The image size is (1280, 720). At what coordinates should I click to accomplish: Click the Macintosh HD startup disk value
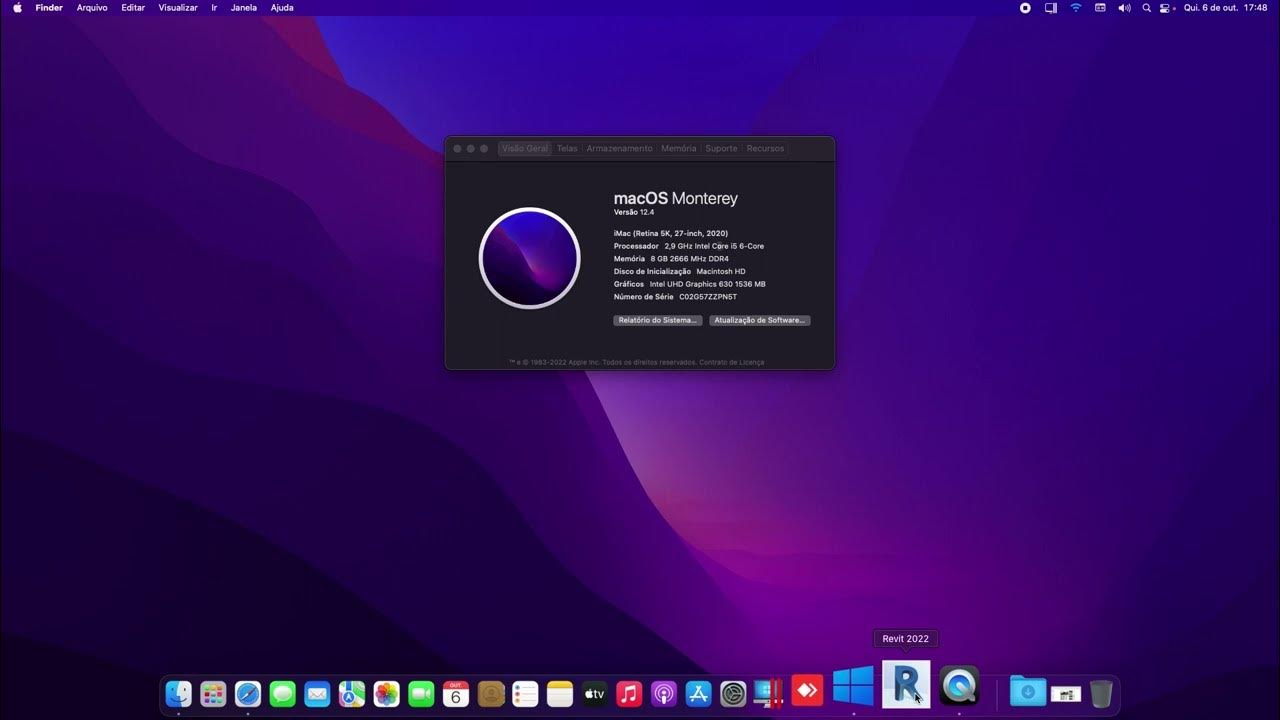click(x=721, y=271)
